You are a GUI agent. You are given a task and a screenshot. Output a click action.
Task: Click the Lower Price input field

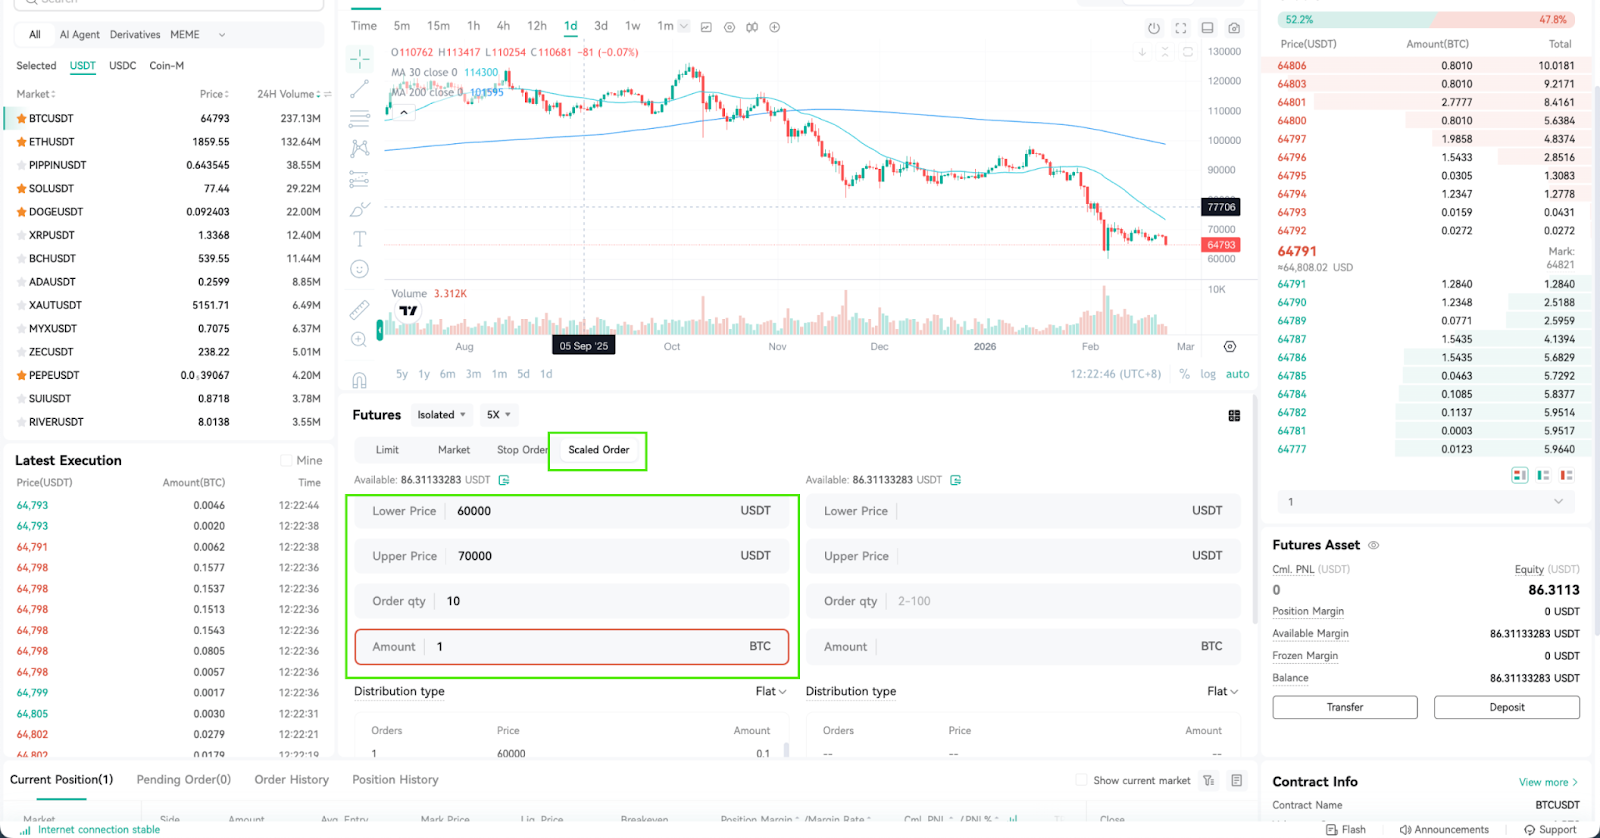click(571, 511)
